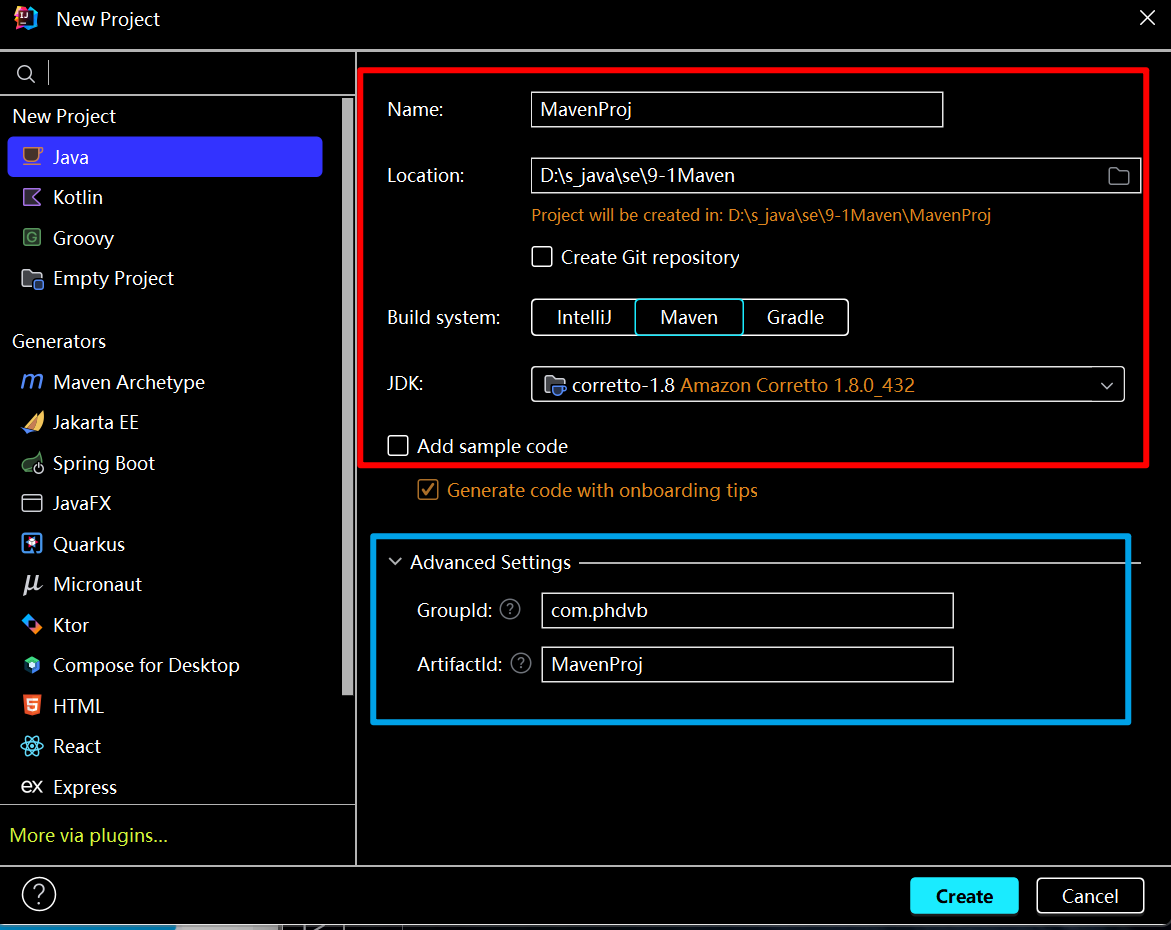Collapse the Advanced Settings section

pyautogui.click(x=395, y=562)
